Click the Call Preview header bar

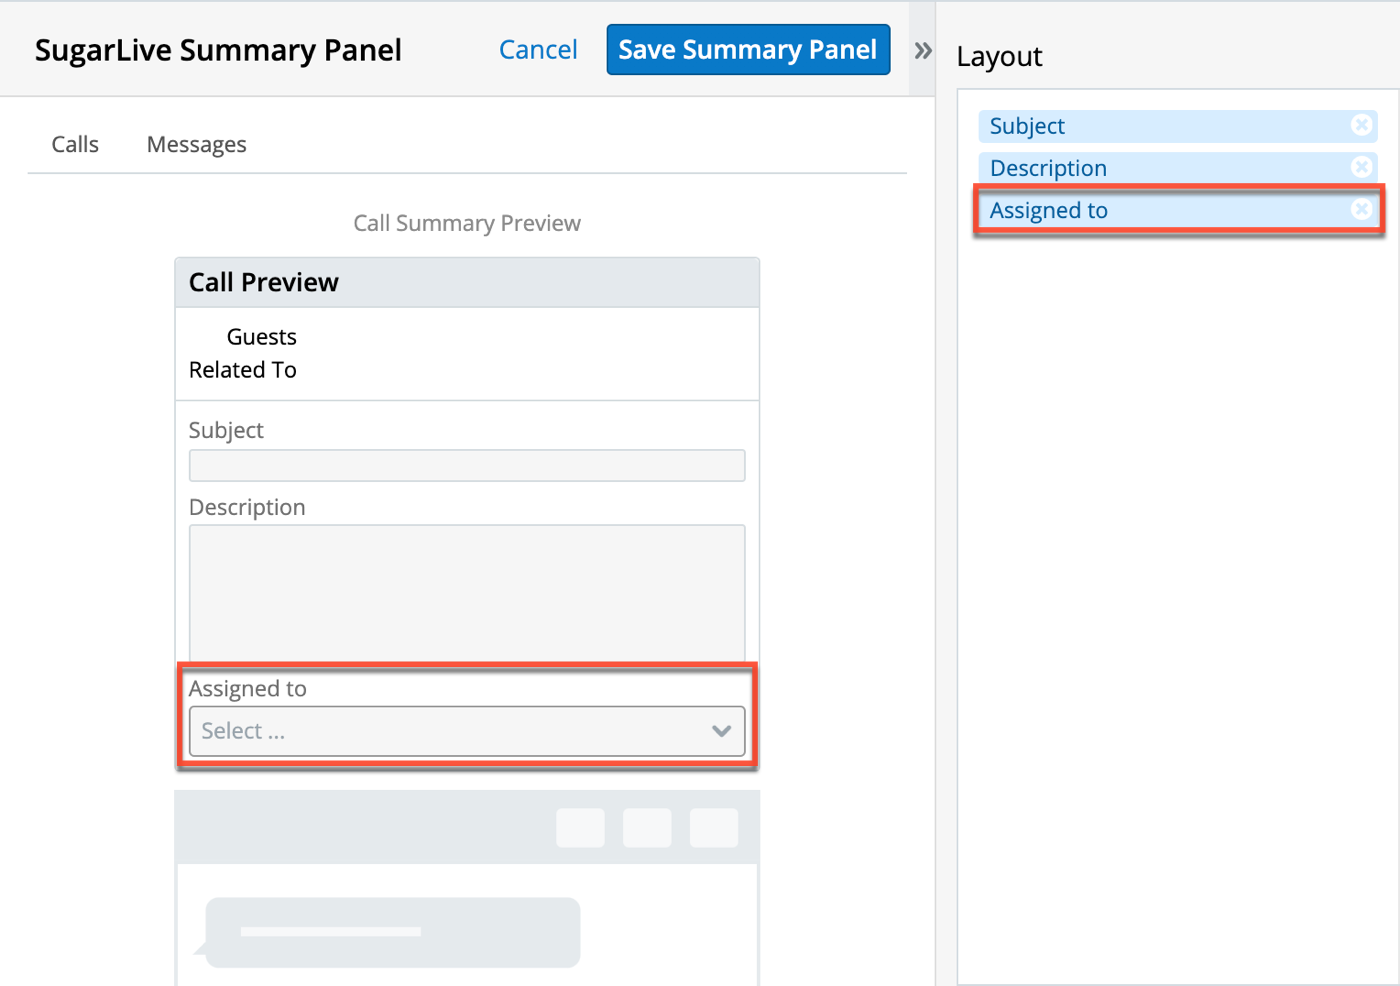pyautogui.click(x=466, y=283)
